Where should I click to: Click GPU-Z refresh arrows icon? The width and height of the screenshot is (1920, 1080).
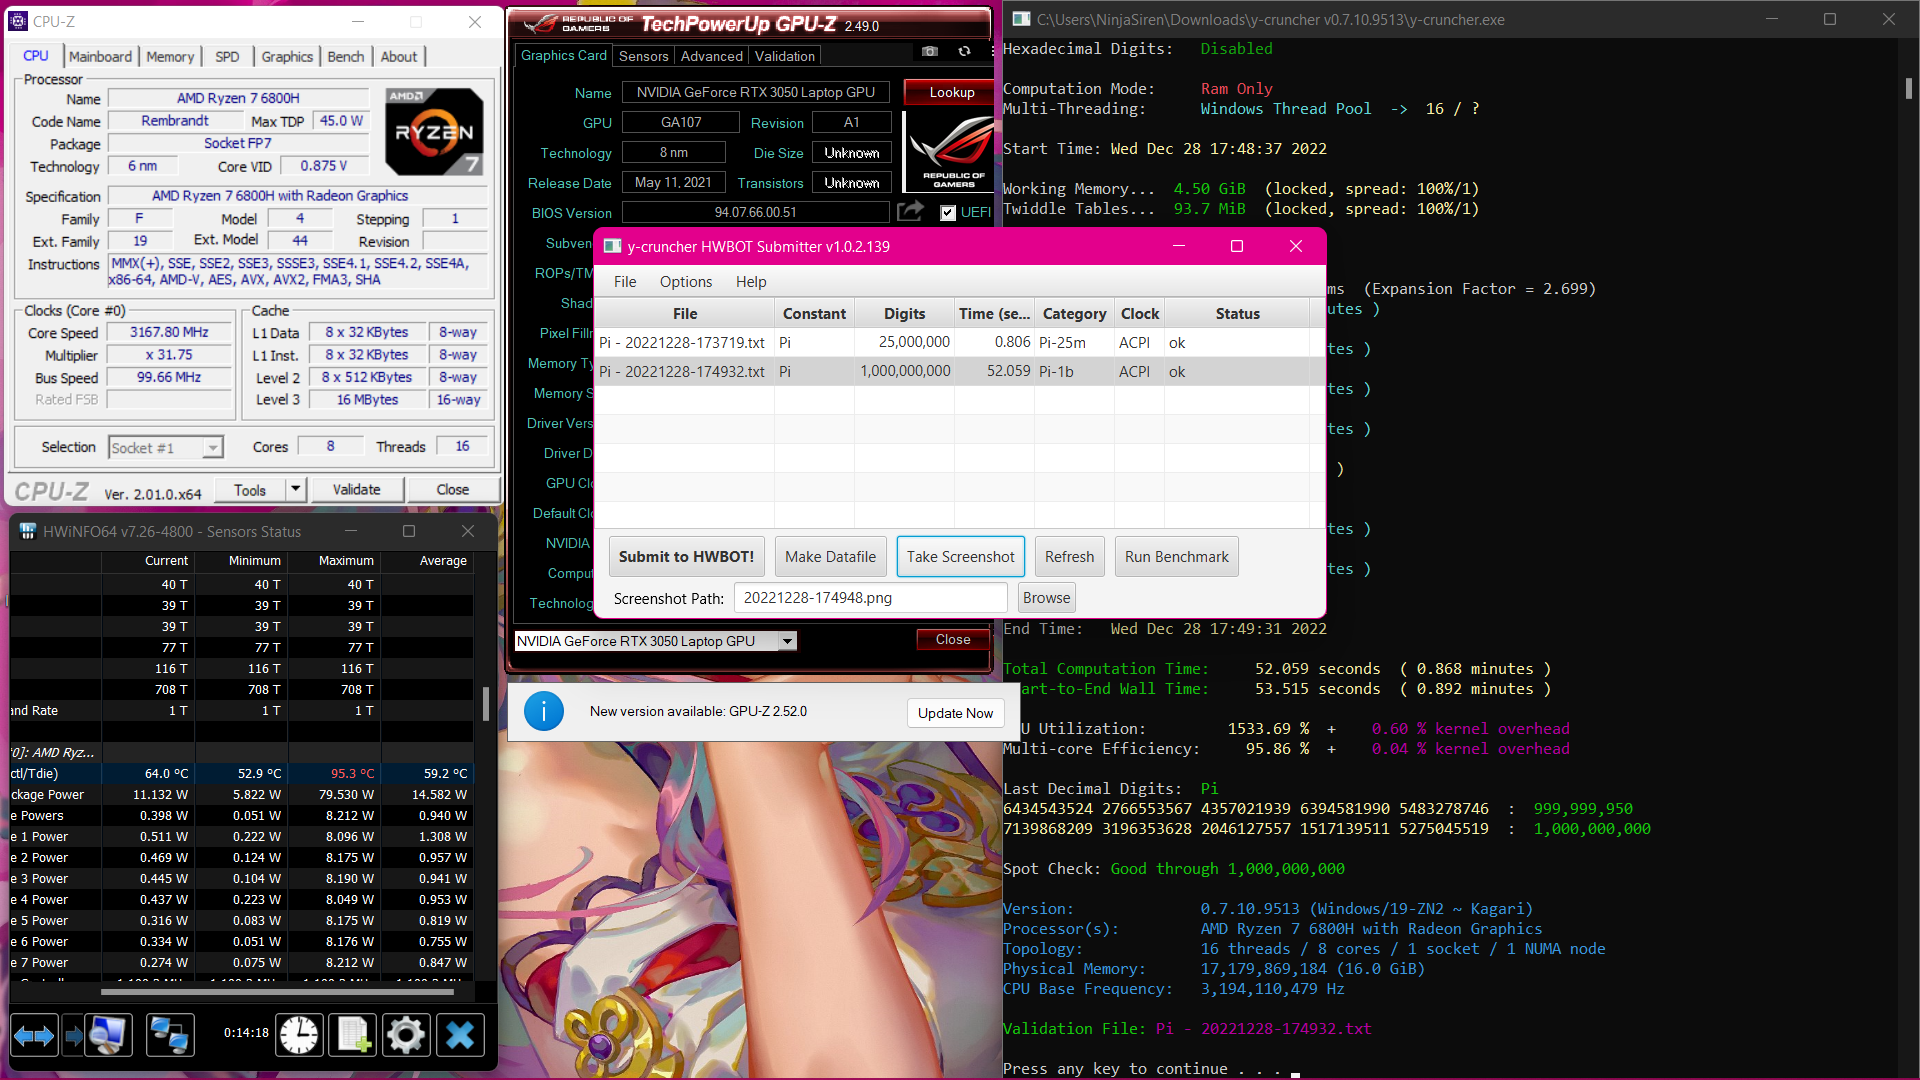[x=964, y=51]
